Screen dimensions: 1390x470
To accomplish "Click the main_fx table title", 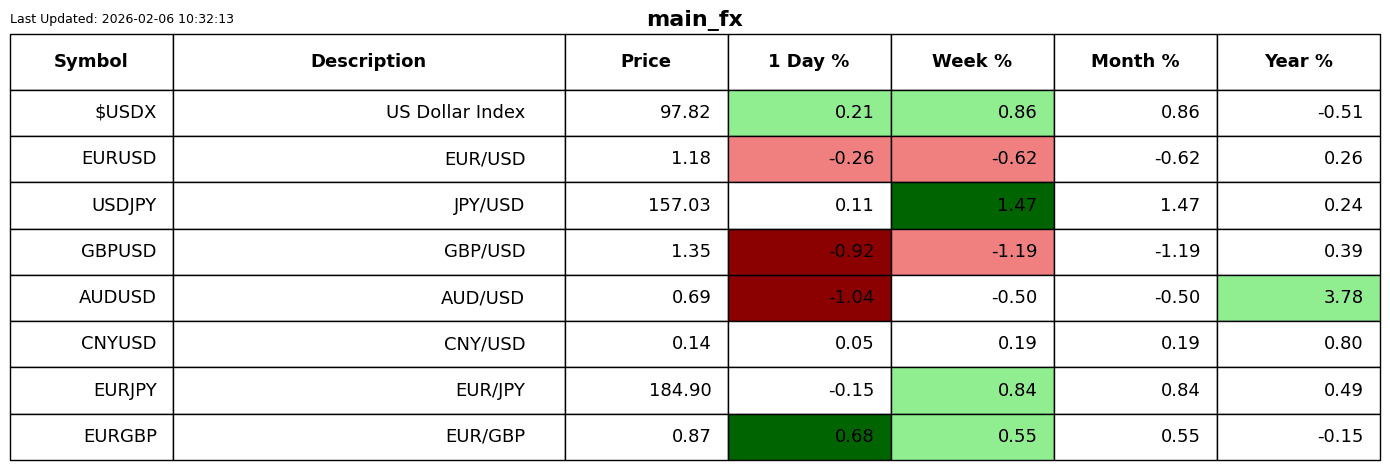I will point(695,20).
